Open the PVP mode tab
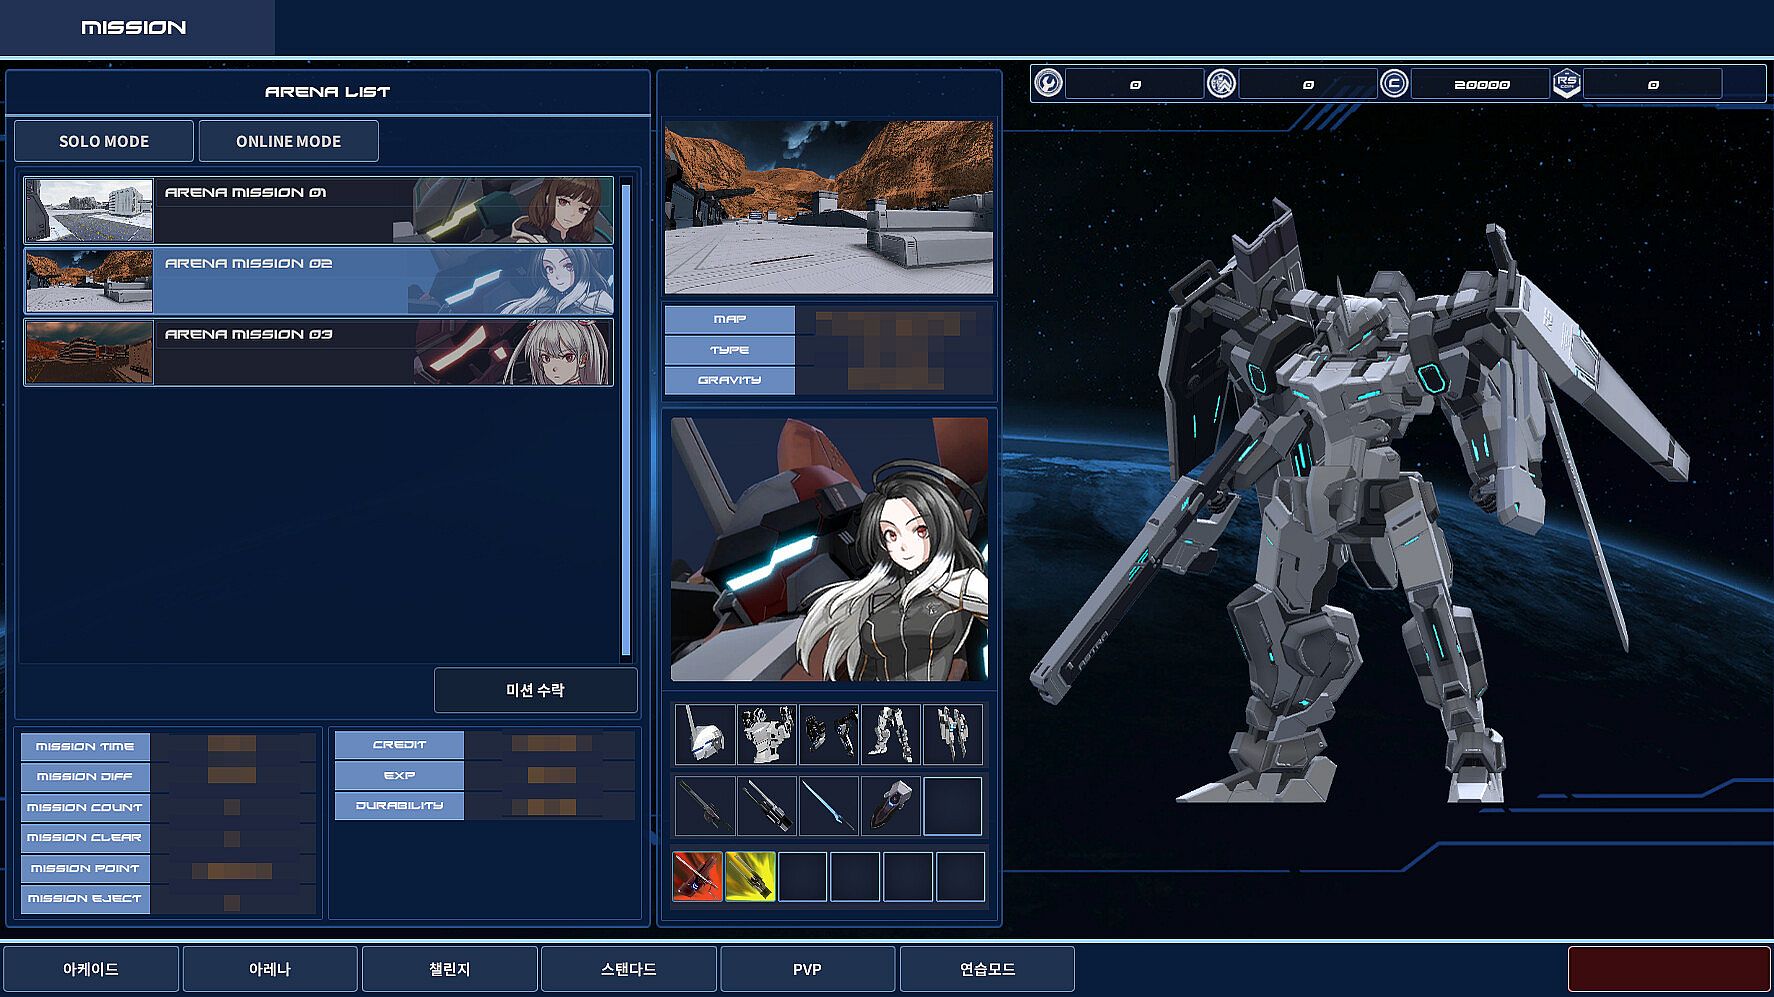Image resolution: width=1774 pixels, height=997 pixels. (808, 969)
